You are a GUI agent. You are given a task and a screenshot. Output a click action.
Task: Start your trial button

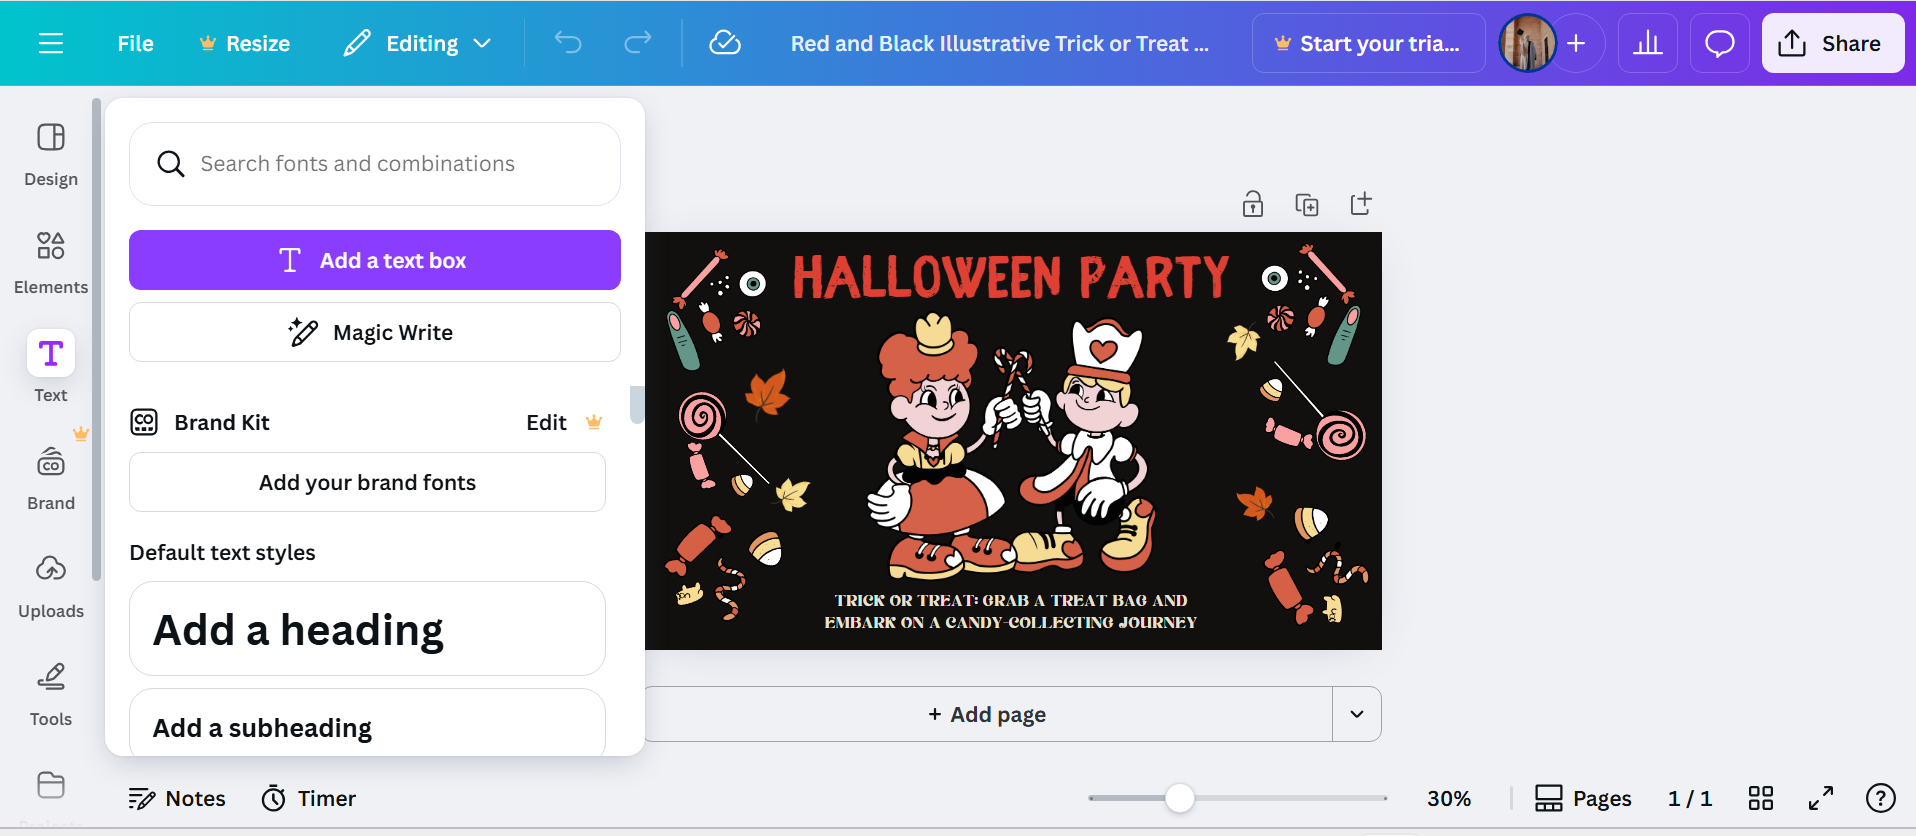point(1368,43)
